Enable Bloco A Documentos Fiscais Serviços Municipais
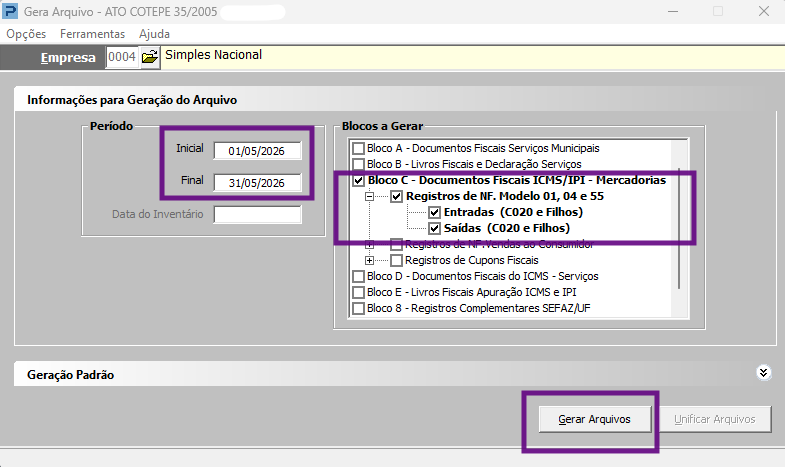The height and width of the screenshot is (467, 785). coord(358,149)
